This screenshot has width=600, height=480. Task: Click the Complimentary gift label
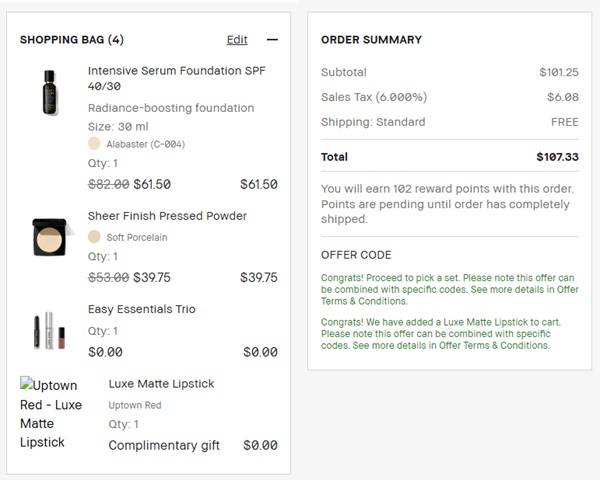[x=164, y=445]
